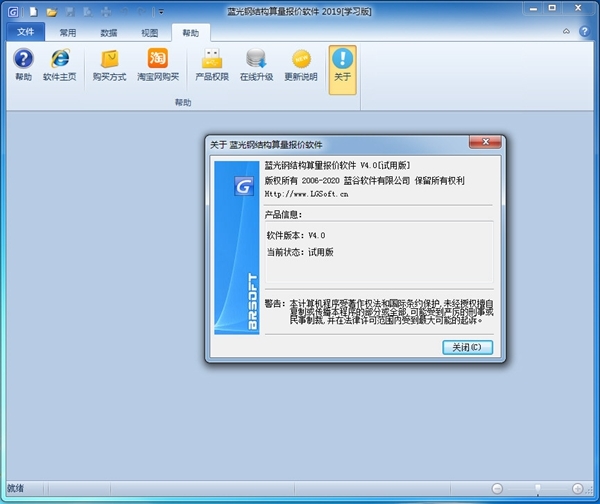Expand the quick access toolbar customize arrow
600x504 pixels.
(x=161, y=12)
